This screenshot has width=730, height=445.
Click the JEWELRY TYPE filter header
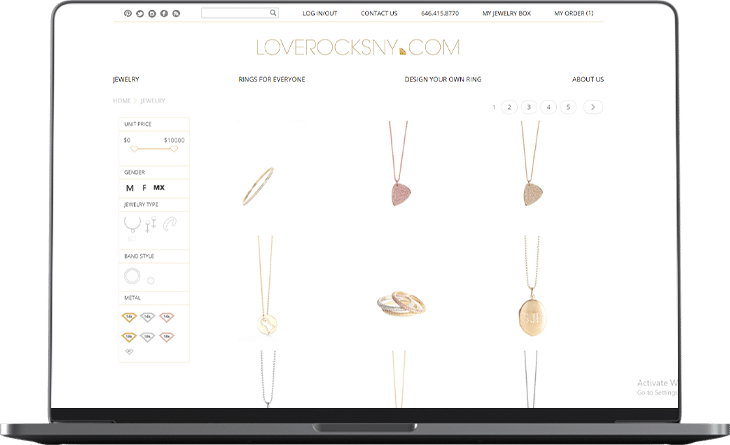tap(154, 205)
